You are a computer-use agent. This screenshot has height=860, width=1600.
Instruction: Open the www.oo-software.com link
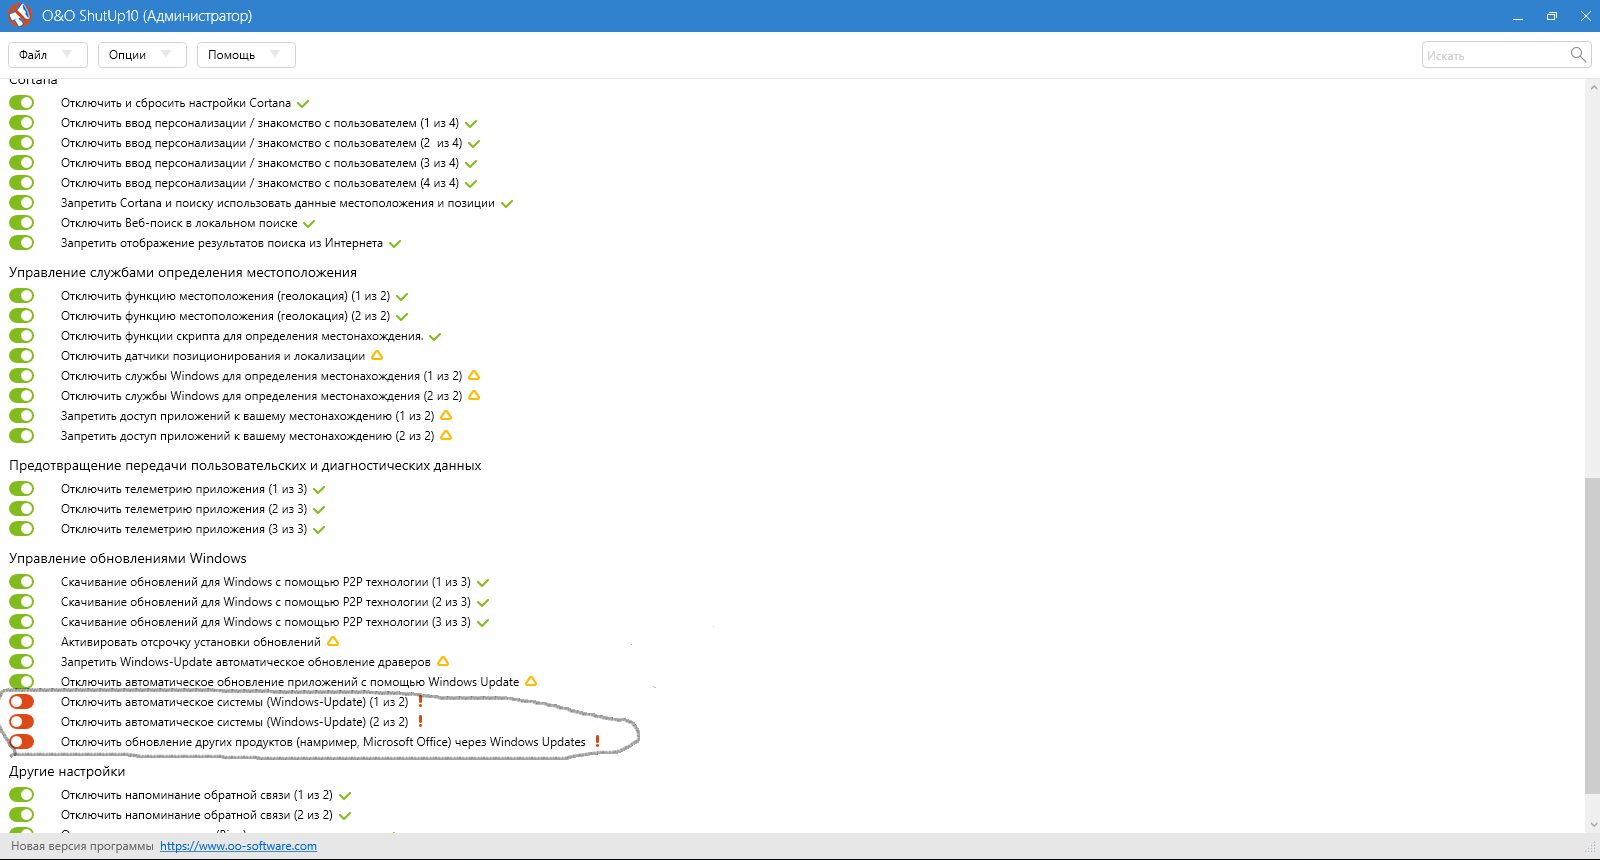[238, 846]
